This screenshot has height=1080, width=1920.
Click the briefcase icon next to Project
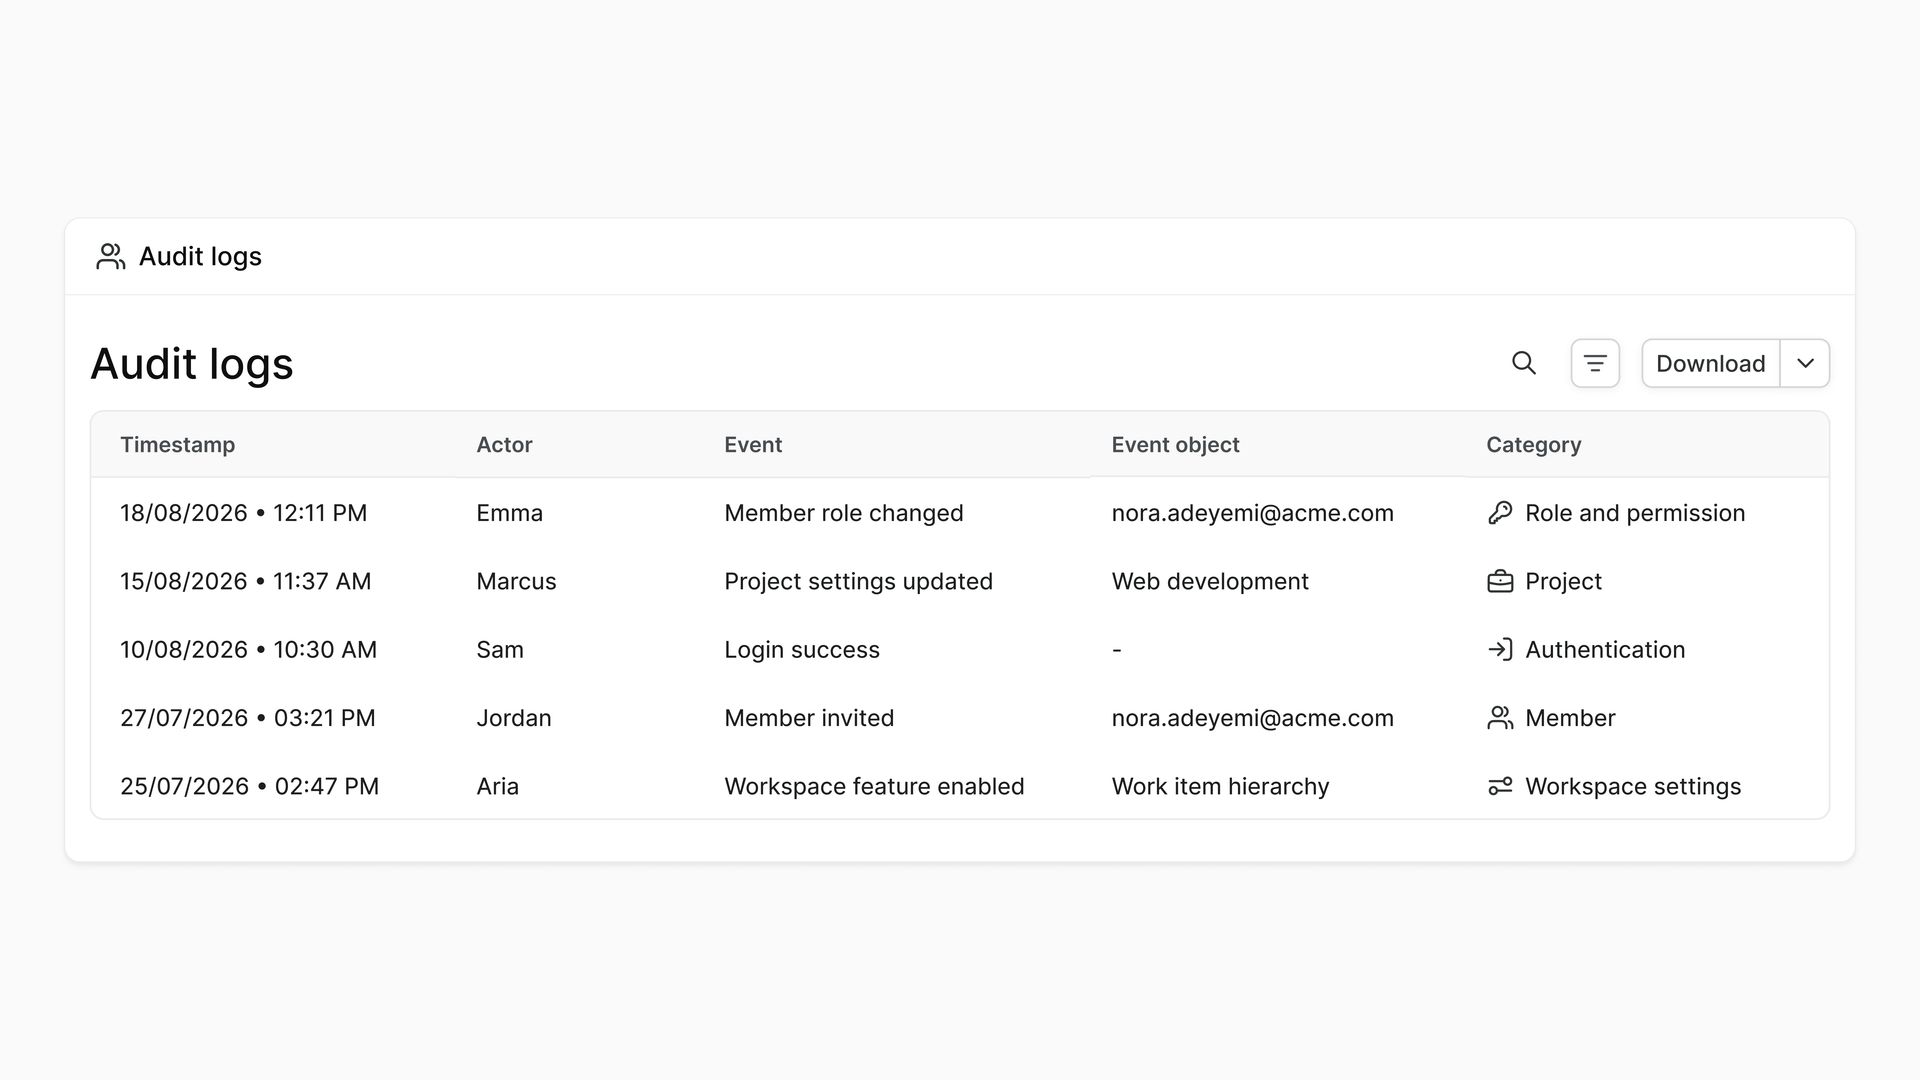[x=1500, y=581]
